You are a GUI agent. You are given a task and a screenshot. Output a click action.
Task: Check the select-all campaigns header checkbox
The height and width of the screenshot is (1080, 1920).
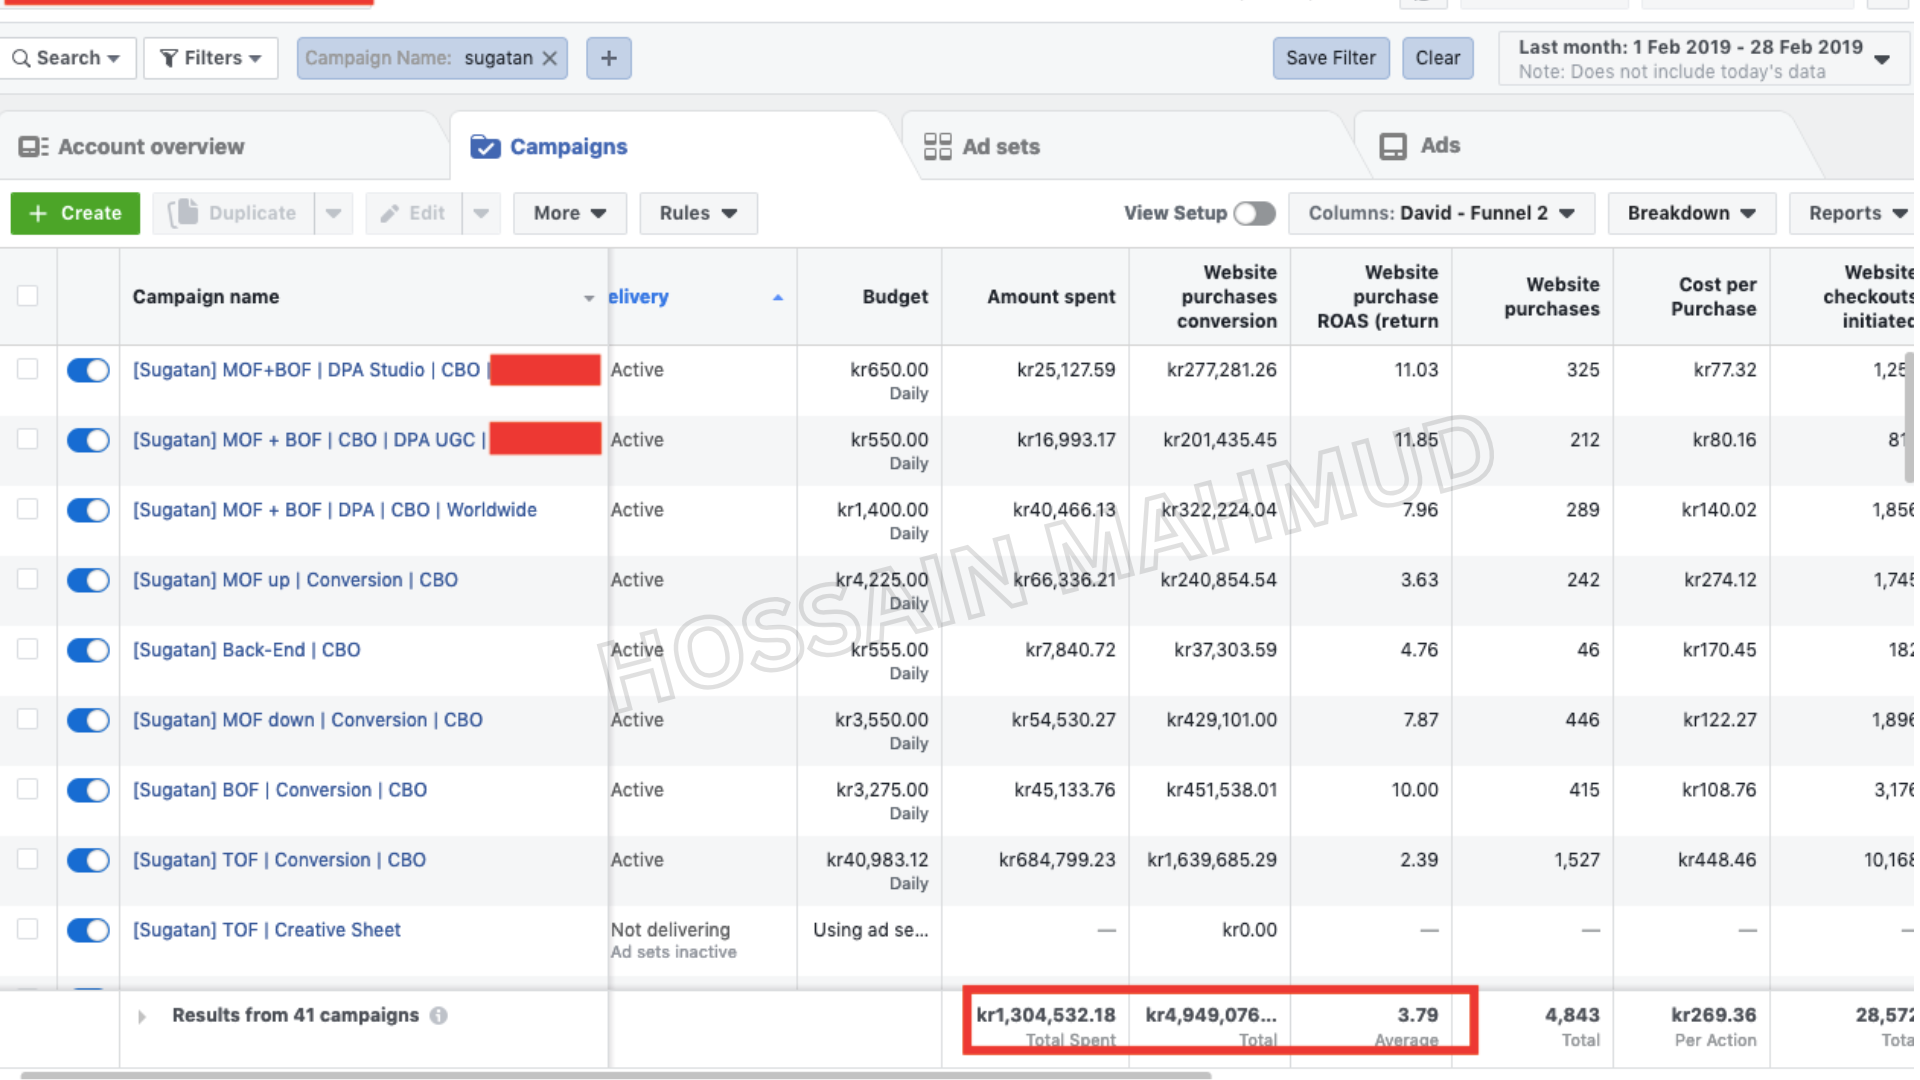click(x=28, y=296)
